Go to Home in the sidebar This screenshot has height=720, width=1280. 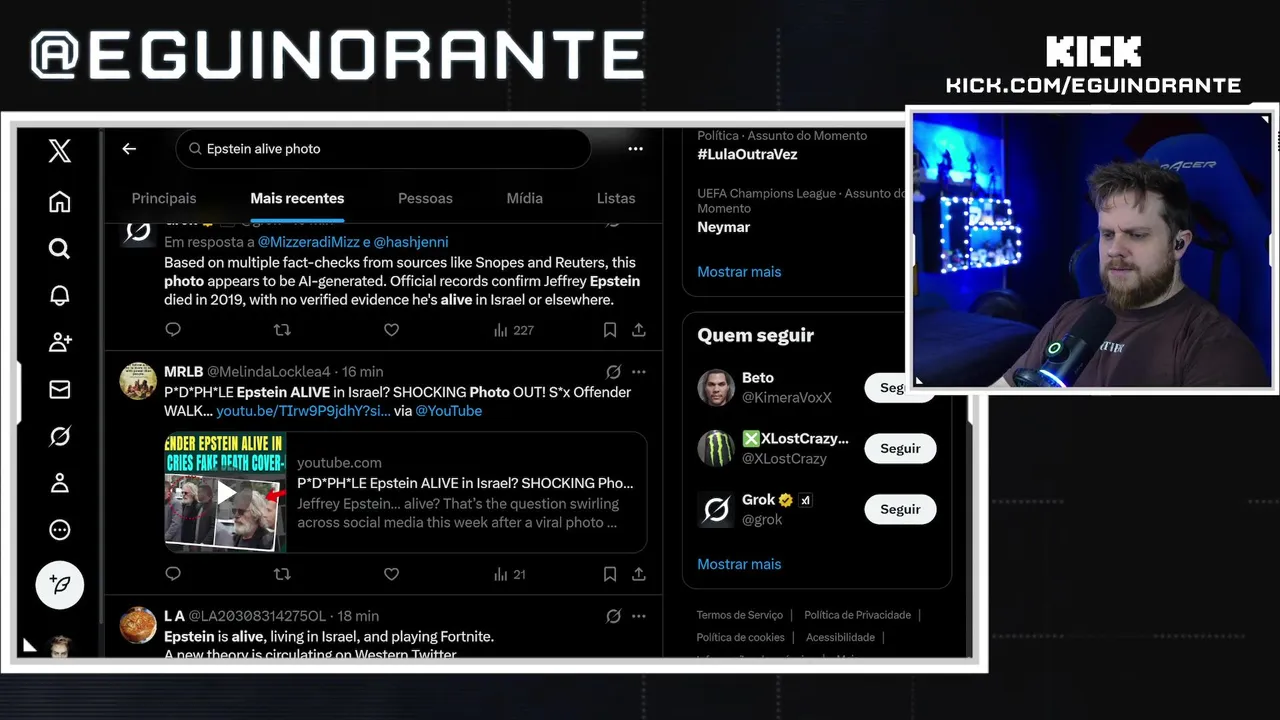60,201
